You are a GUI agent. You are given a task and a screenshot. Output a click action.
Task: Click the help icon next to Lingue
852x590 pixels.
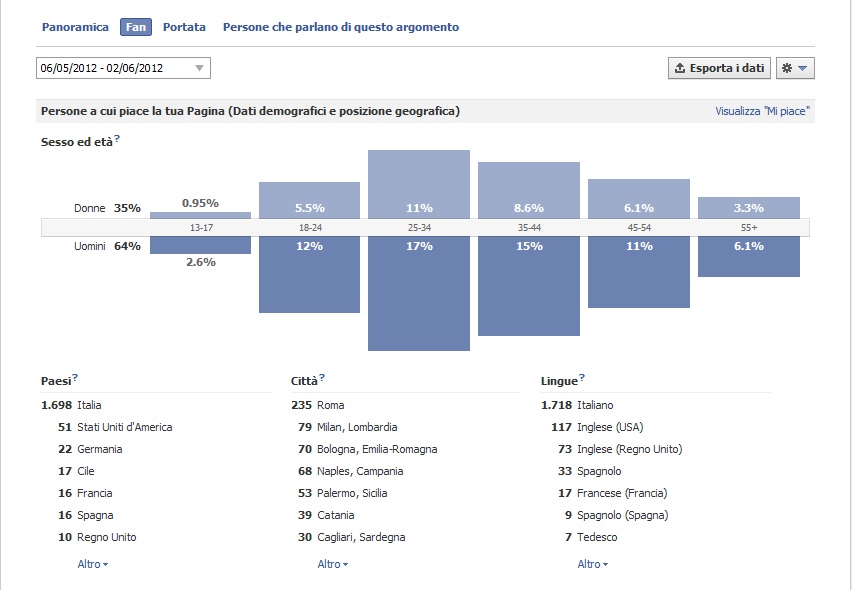click(x=582, y=379)
